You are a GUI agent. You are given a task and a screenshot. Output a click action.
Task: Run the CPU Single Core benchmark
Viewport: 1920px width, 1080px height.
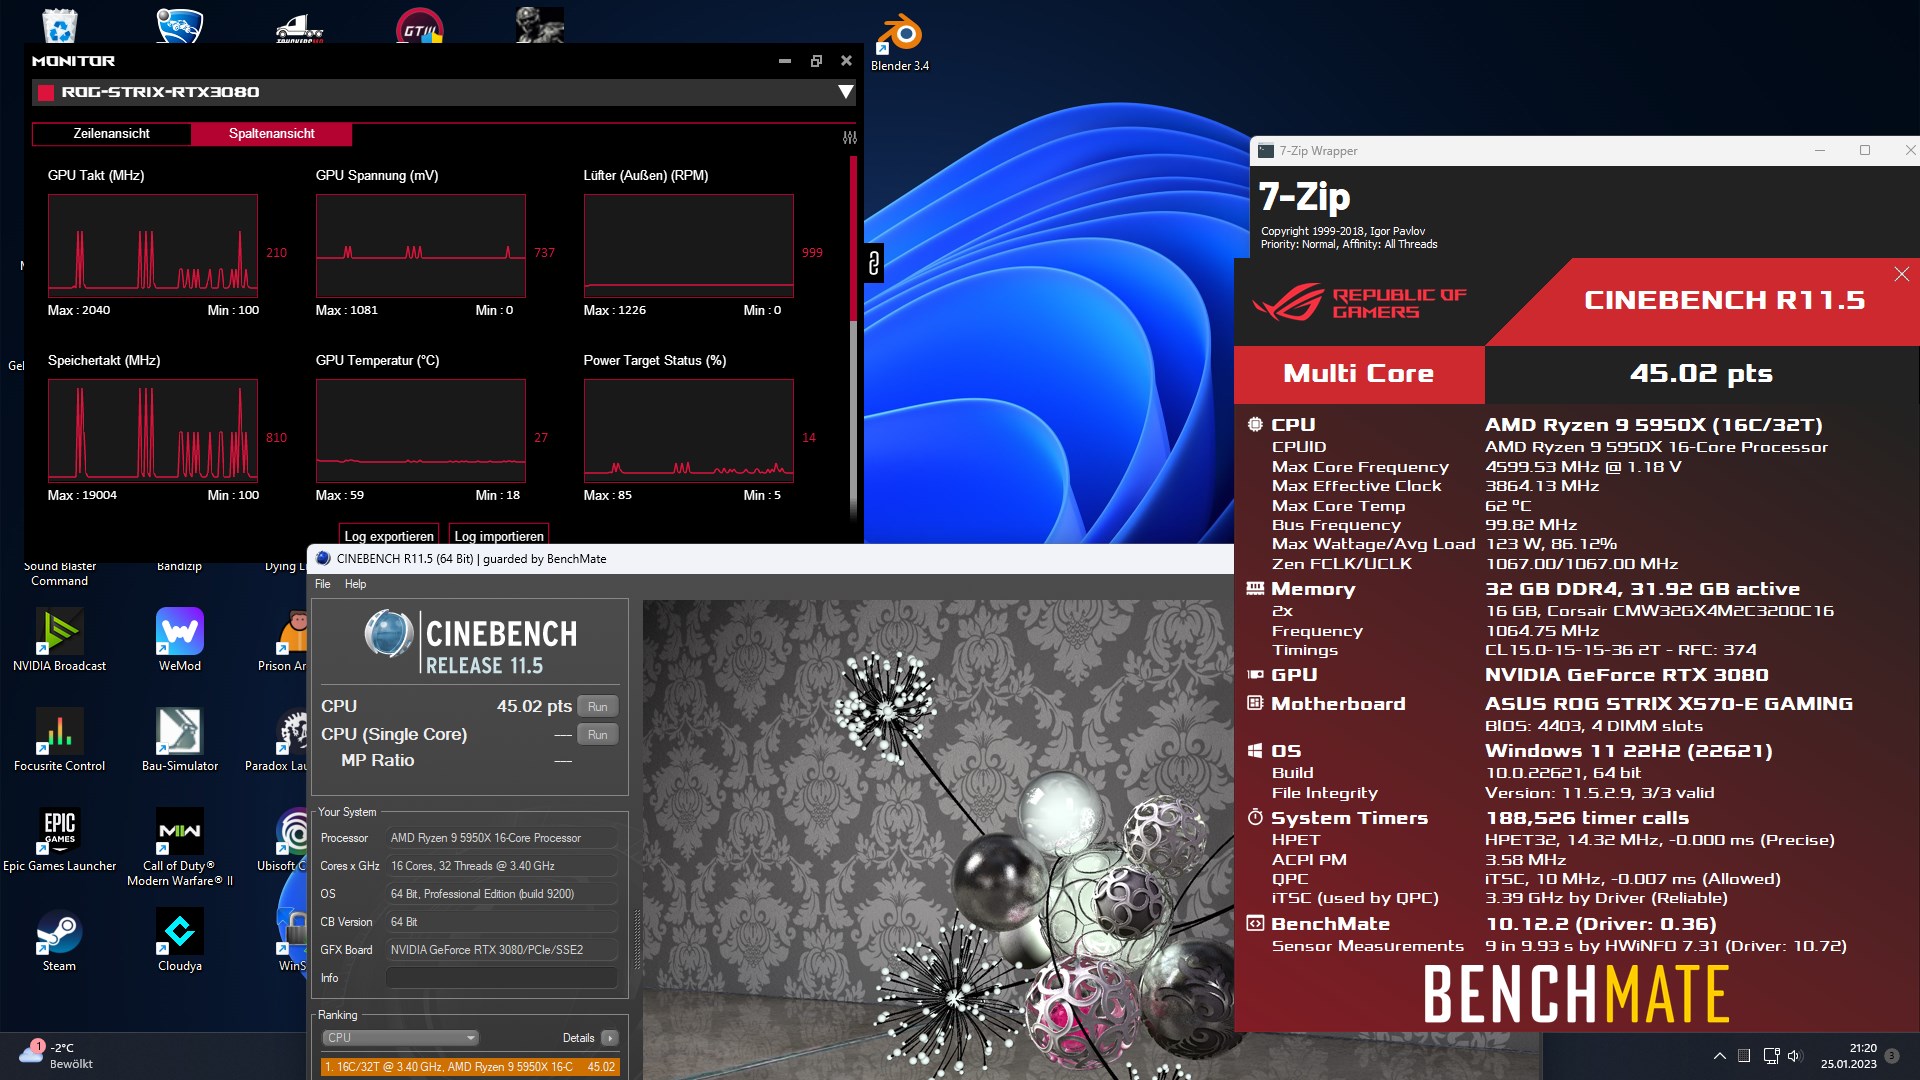coord(597,735)
